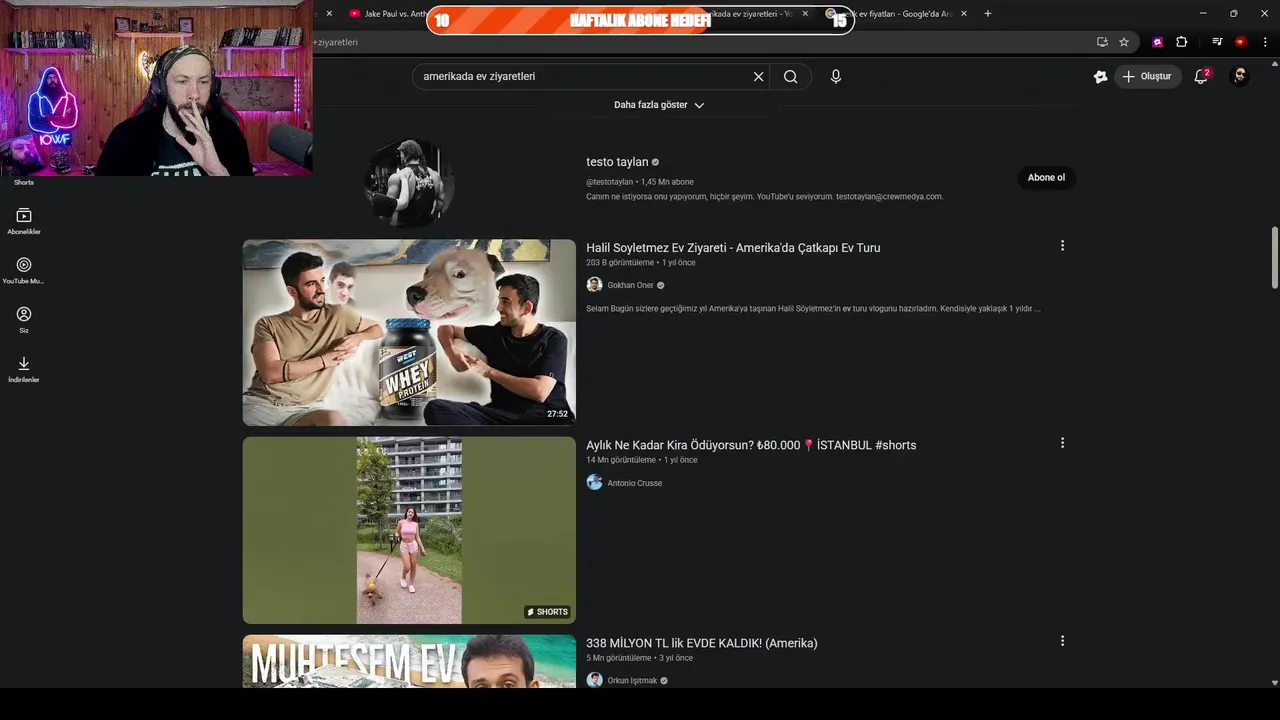Click the @testotaylan handle text
Image resolution: width=1280 pixels, height=720 pixels.
609,182
